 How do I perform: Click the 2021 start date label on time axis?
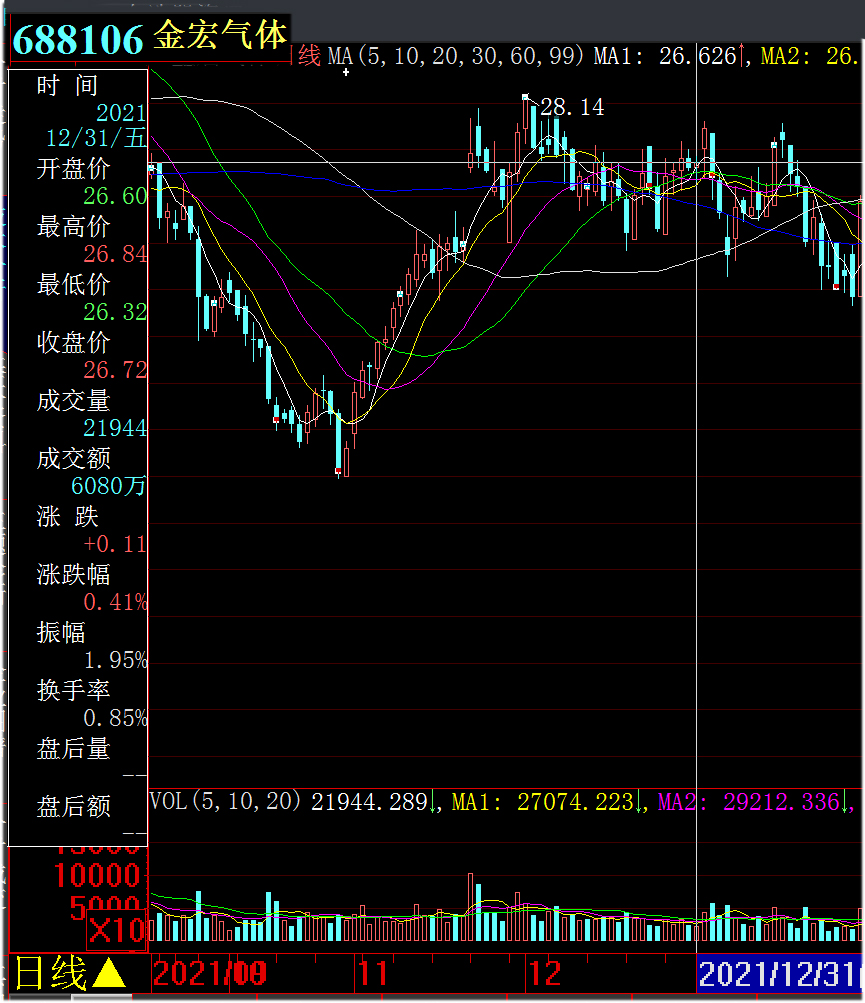tap(210, 974)
